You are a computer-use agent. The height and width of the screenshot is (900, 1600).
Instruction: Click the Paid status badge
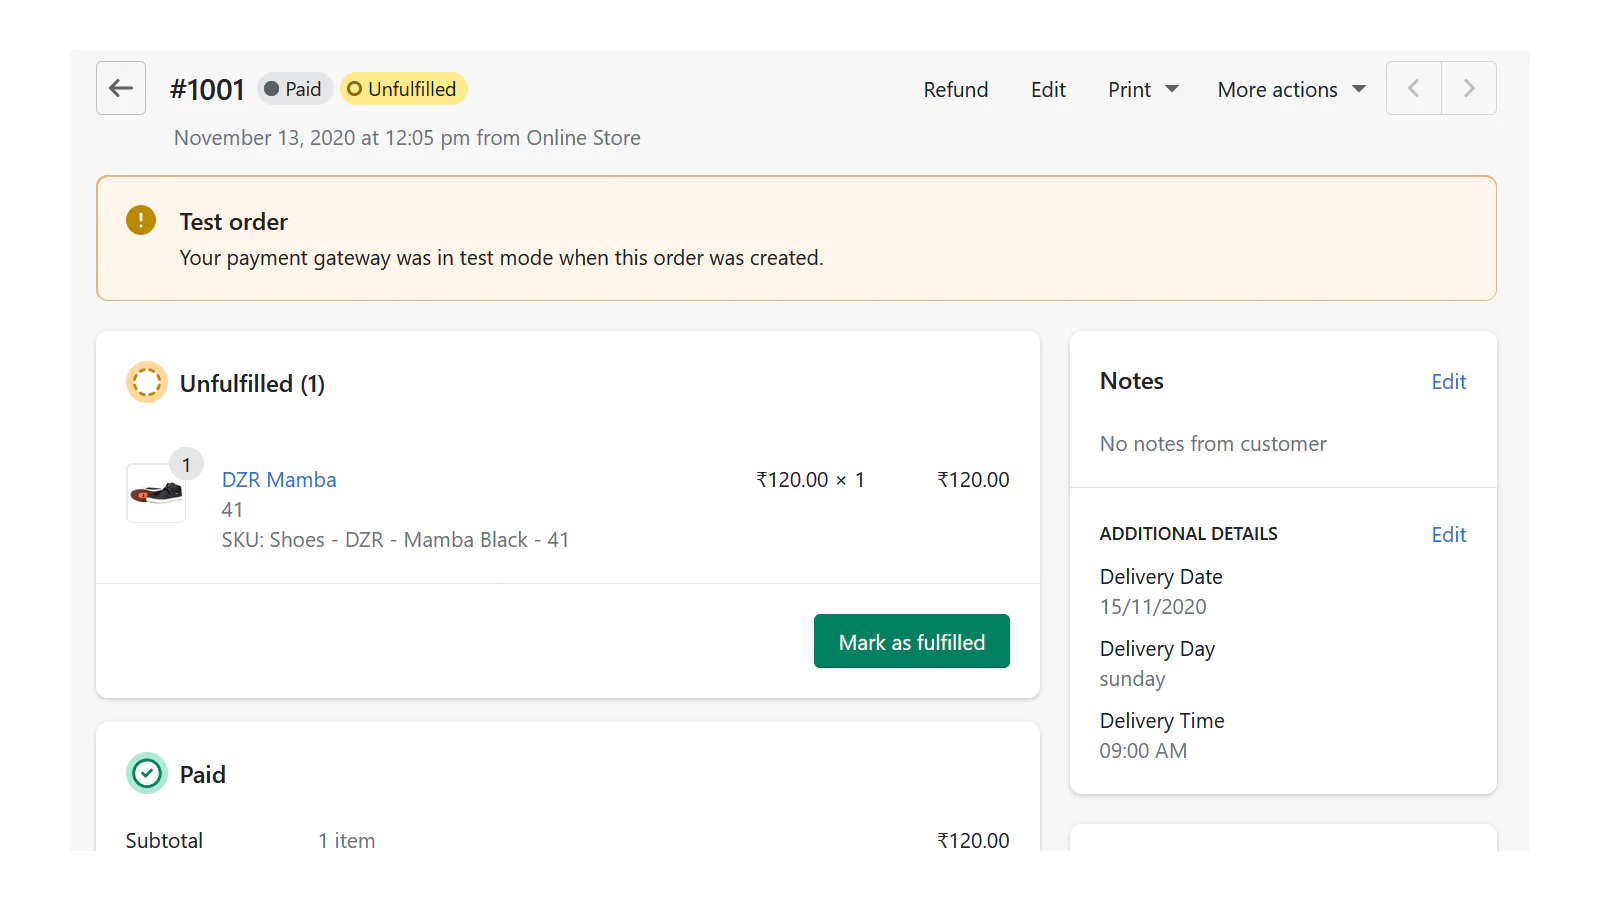pyautogui.click(x=294, y=89)
